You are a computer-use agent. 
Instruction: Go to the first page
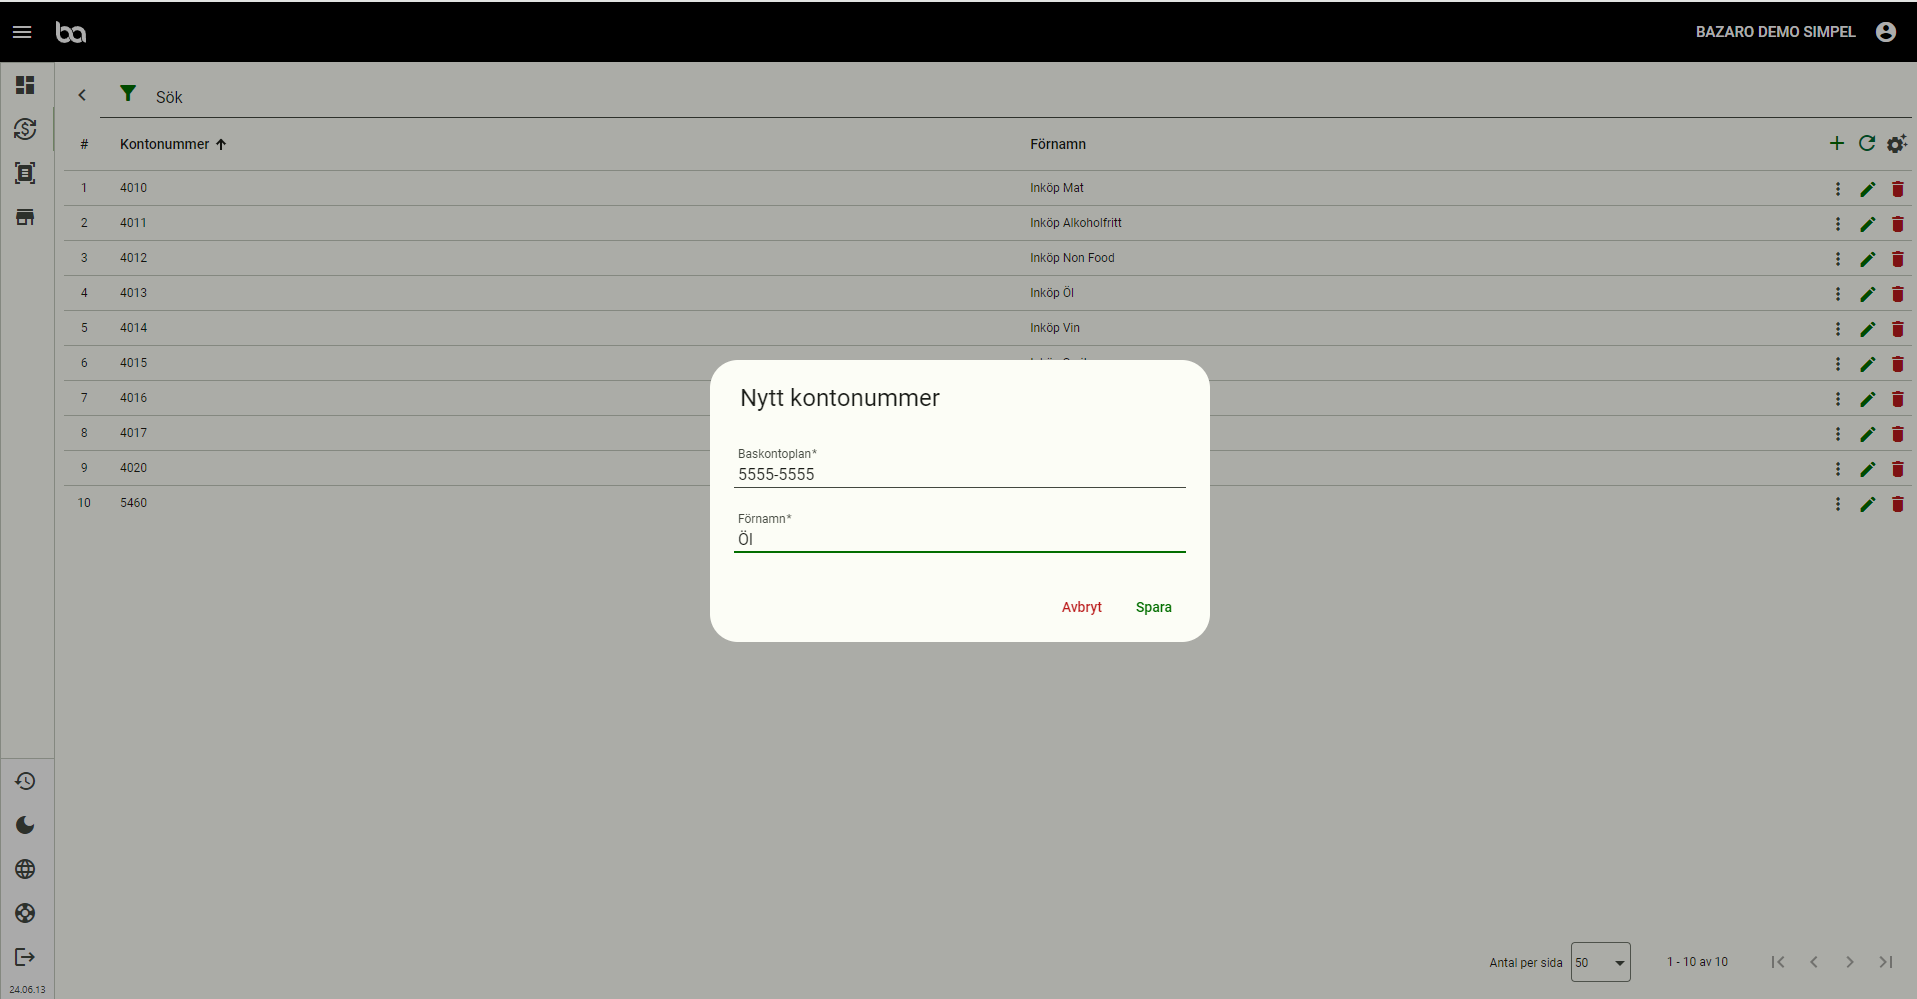[x=1778, y=962]
